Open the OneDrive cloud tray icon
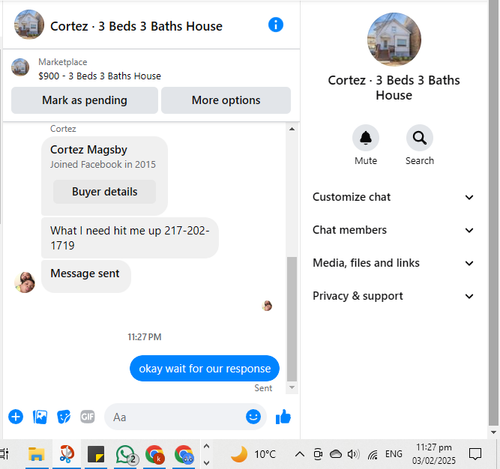The width and height of the screenshot is (500, 469). (336, 454)
